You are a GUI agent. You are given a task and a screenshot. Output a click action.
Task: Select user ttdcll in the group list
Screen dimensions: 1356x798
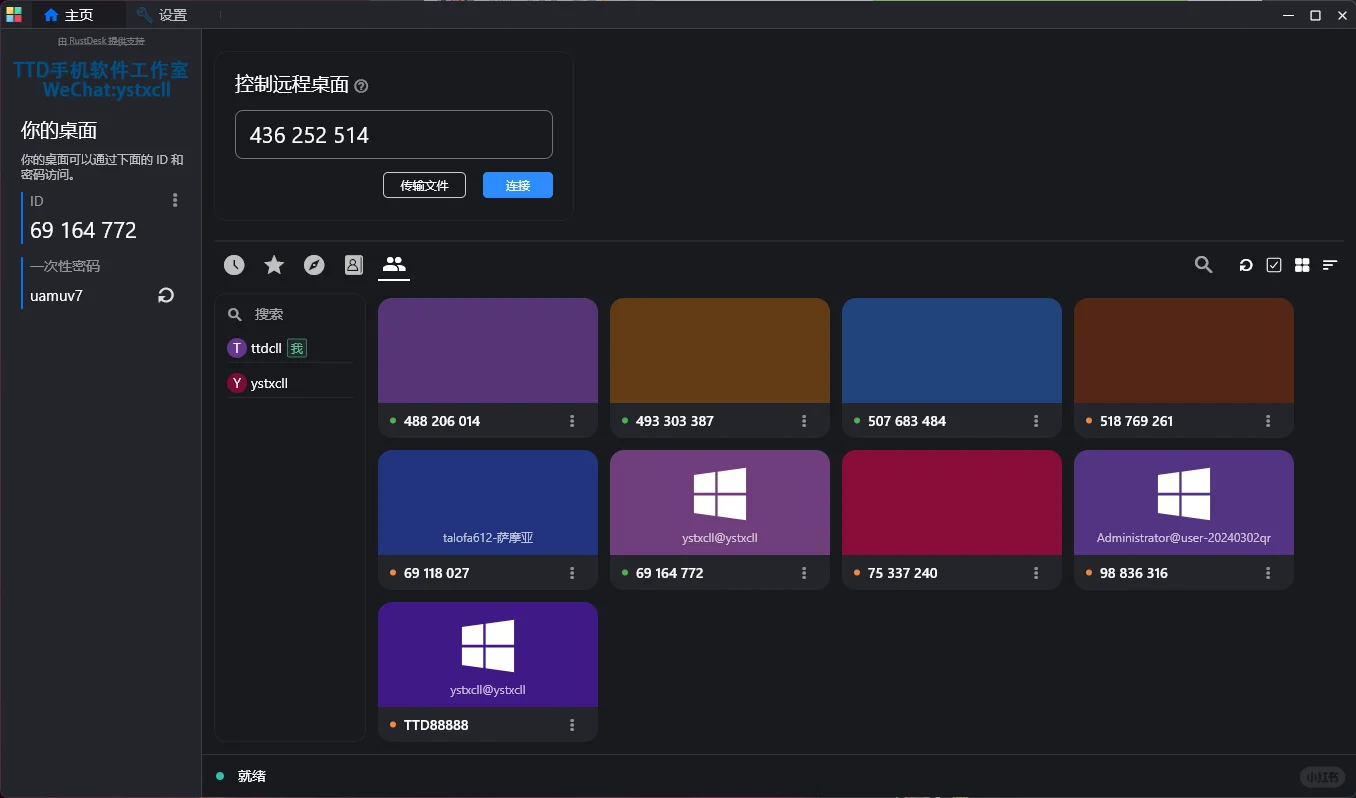(290, 348)
